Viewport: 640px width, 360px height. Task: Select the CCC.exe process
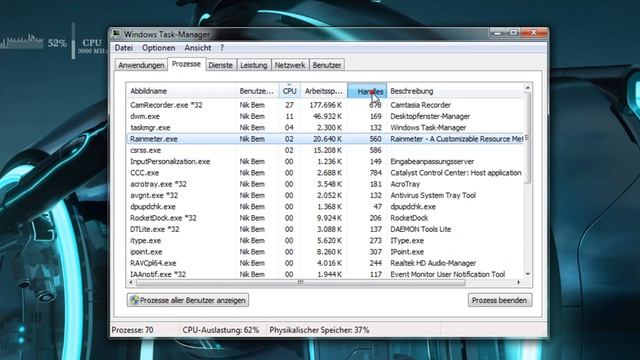[x=325, y=173]
